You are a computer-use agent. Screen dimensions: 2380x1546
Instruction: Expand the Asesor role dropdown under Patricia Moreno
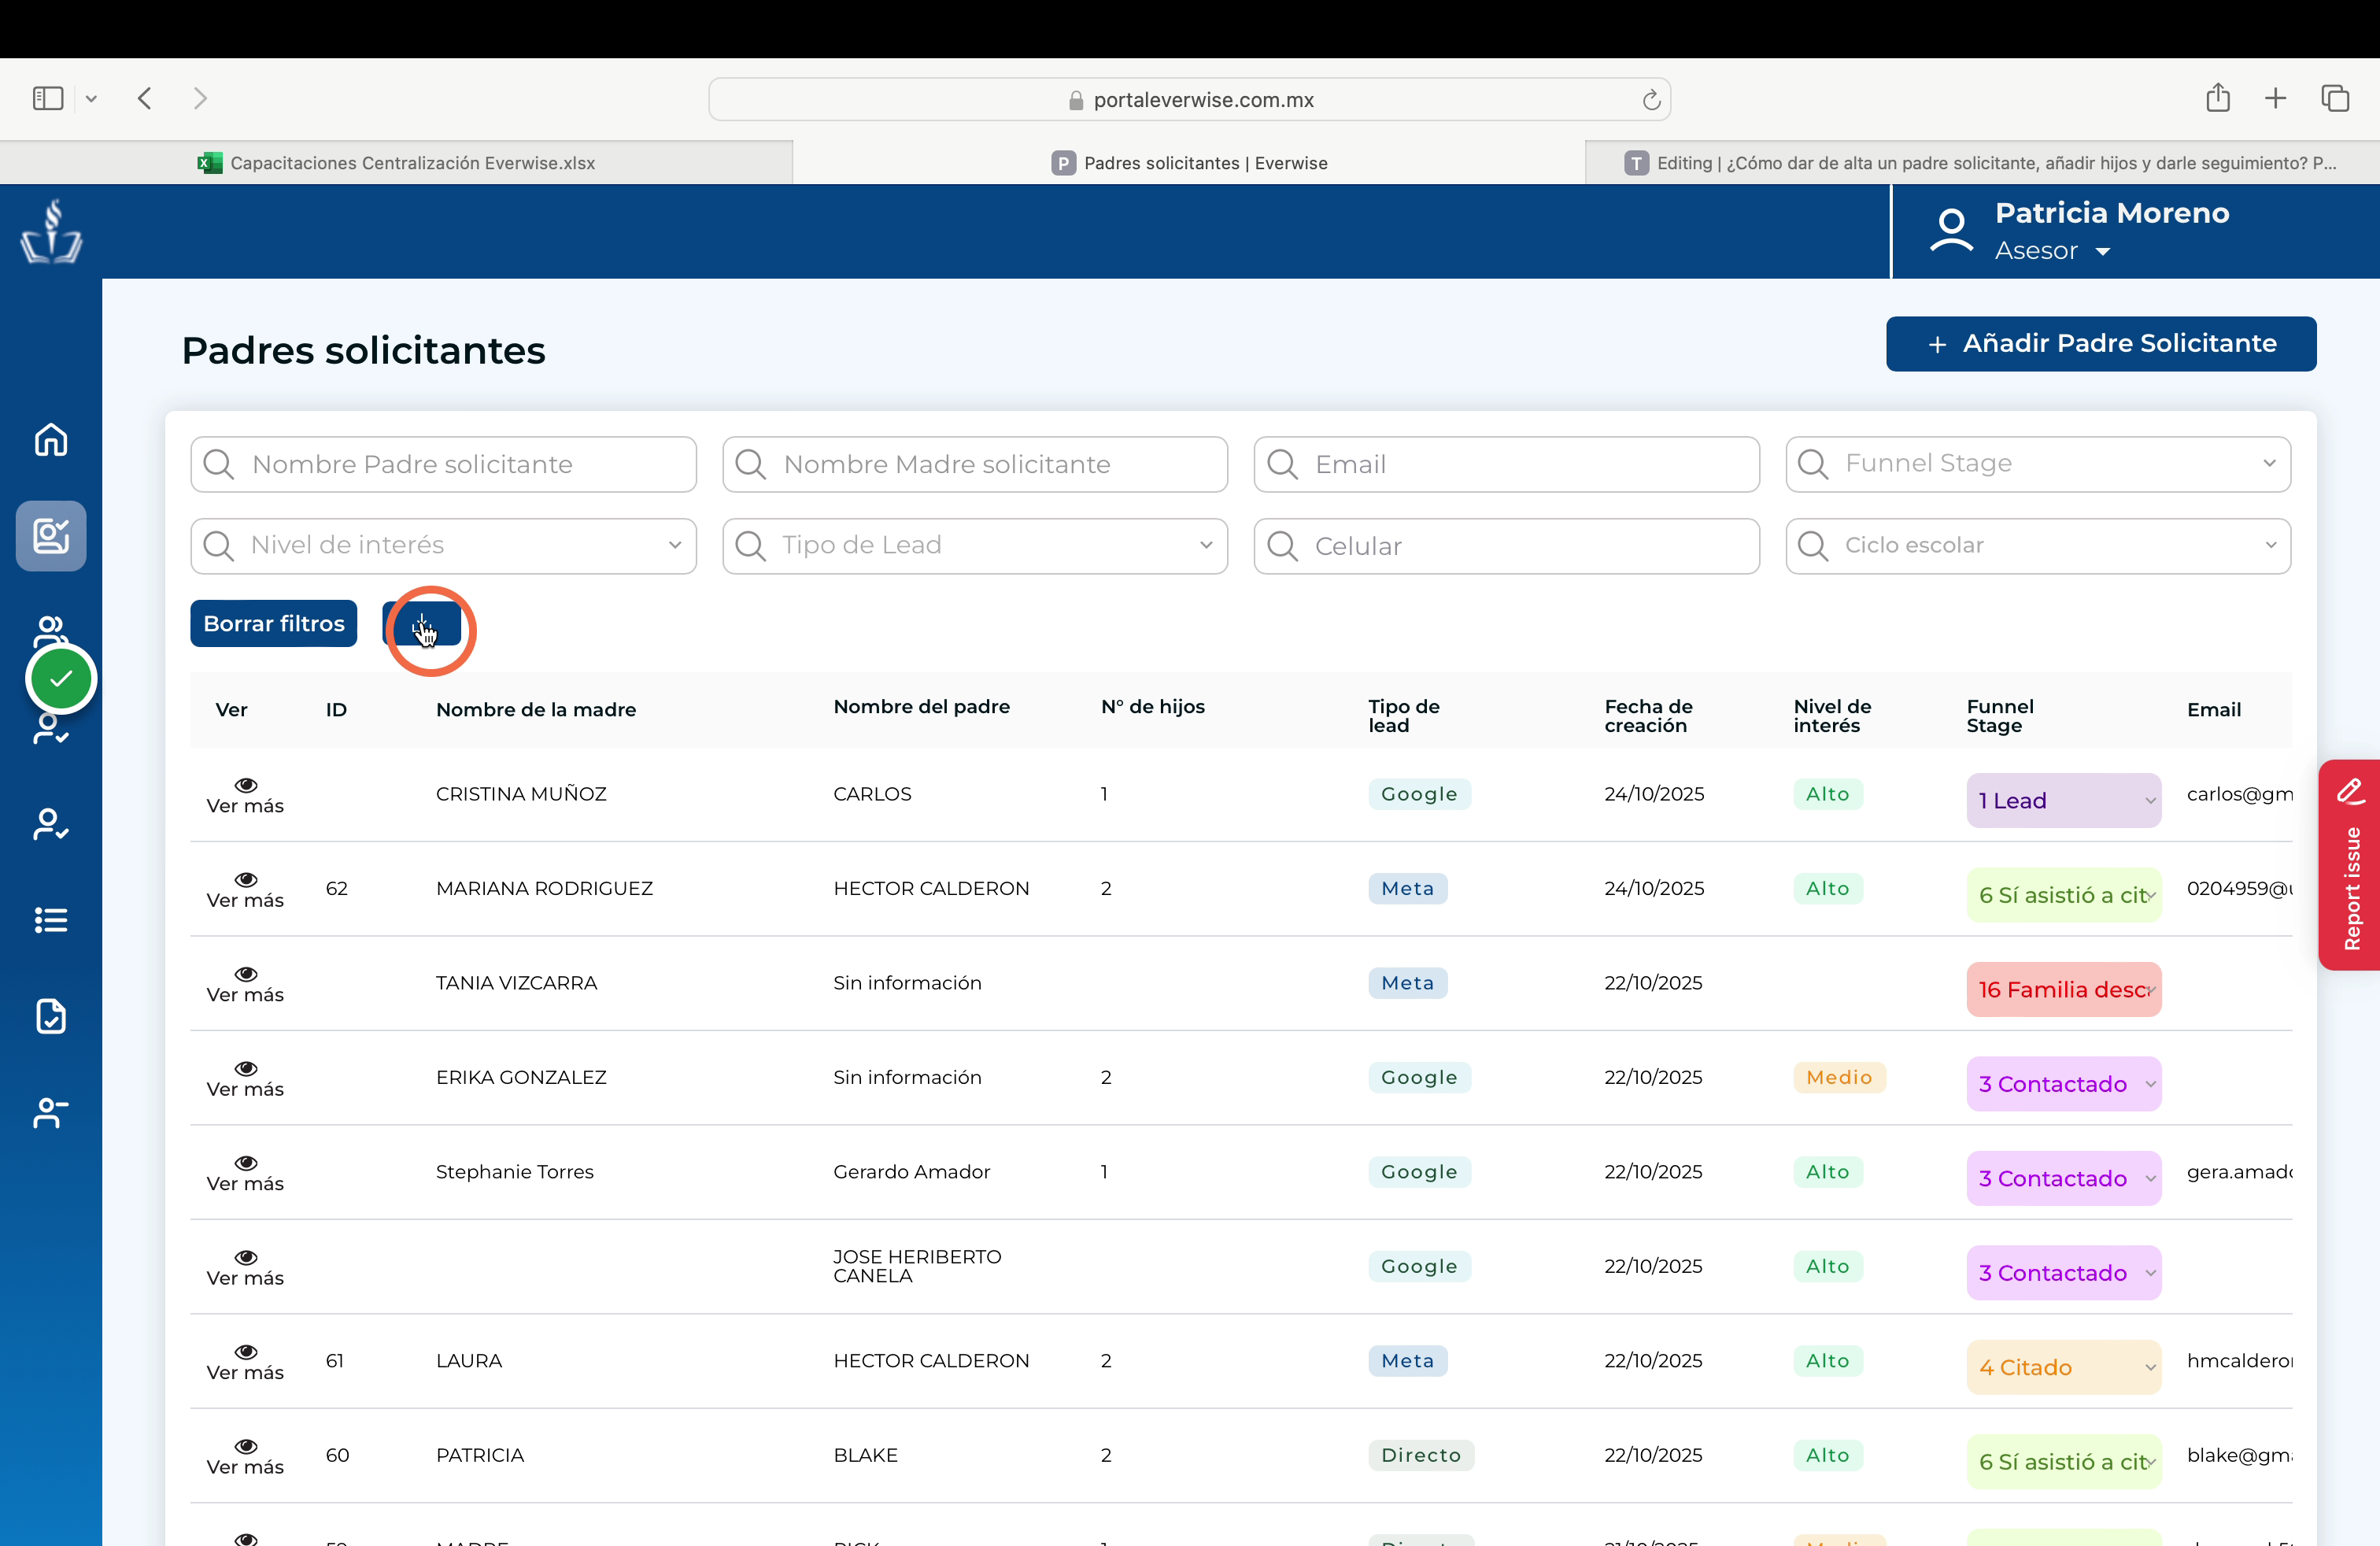[x=2052, y=251]
